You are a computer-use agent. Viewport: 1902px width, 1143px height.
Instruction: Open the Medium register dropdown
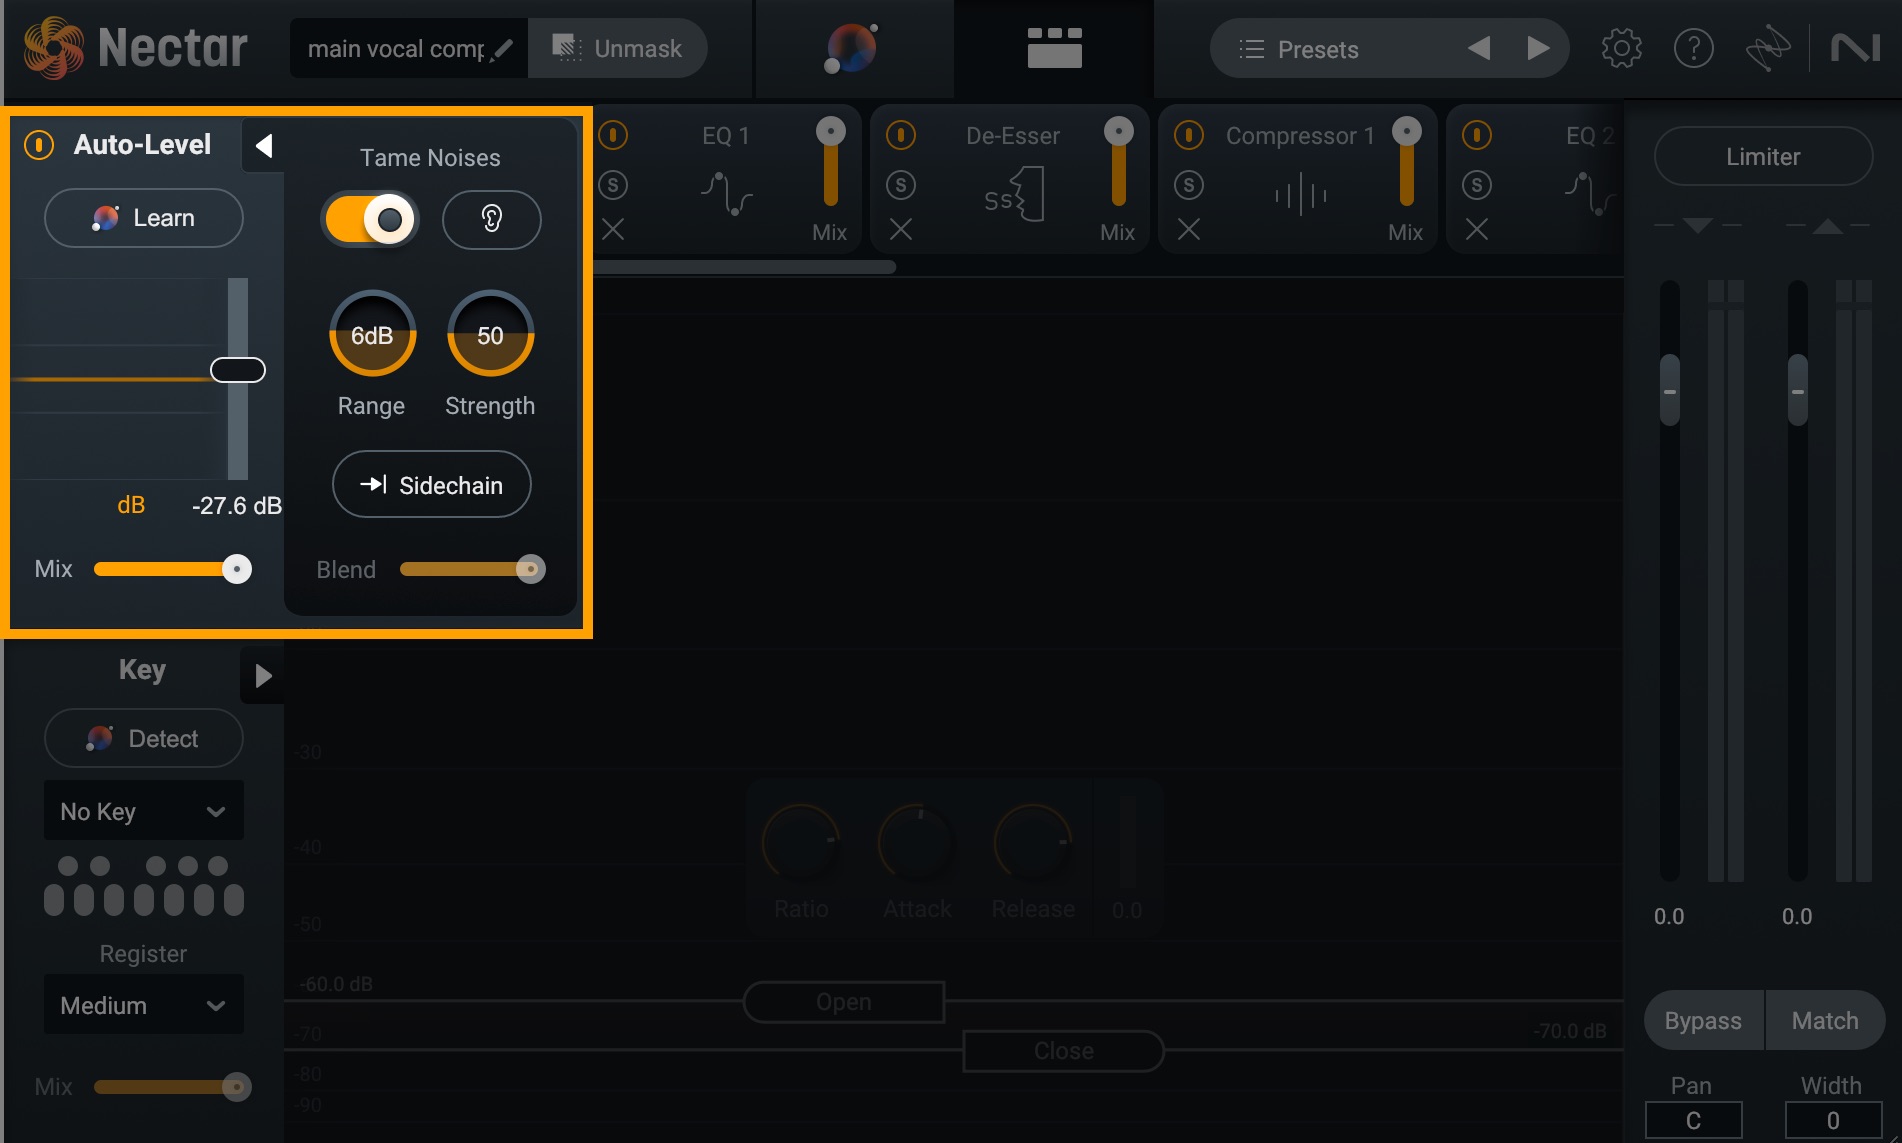pos(143,1005)
